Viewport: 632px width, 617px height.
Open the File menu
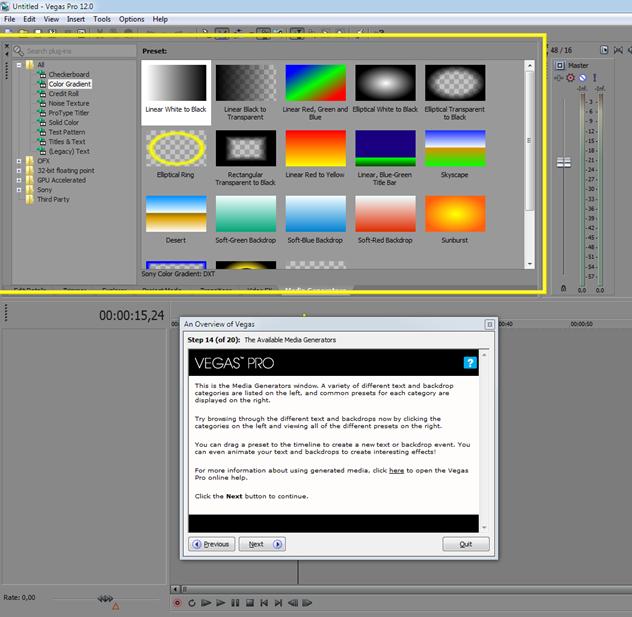click(x=10, y=19)
